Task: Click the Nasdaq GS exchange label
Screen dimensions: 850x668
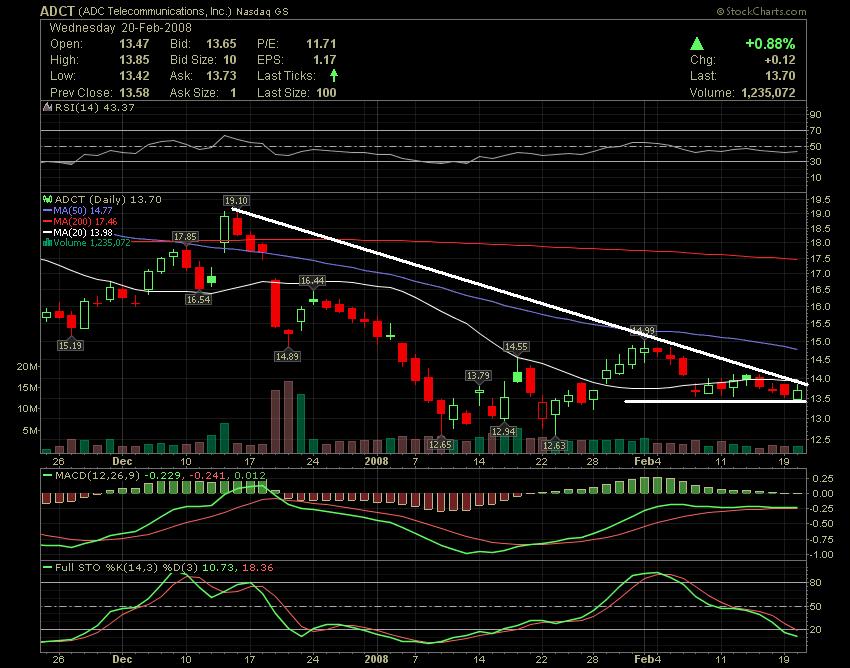Action: (x=263, y=11)
